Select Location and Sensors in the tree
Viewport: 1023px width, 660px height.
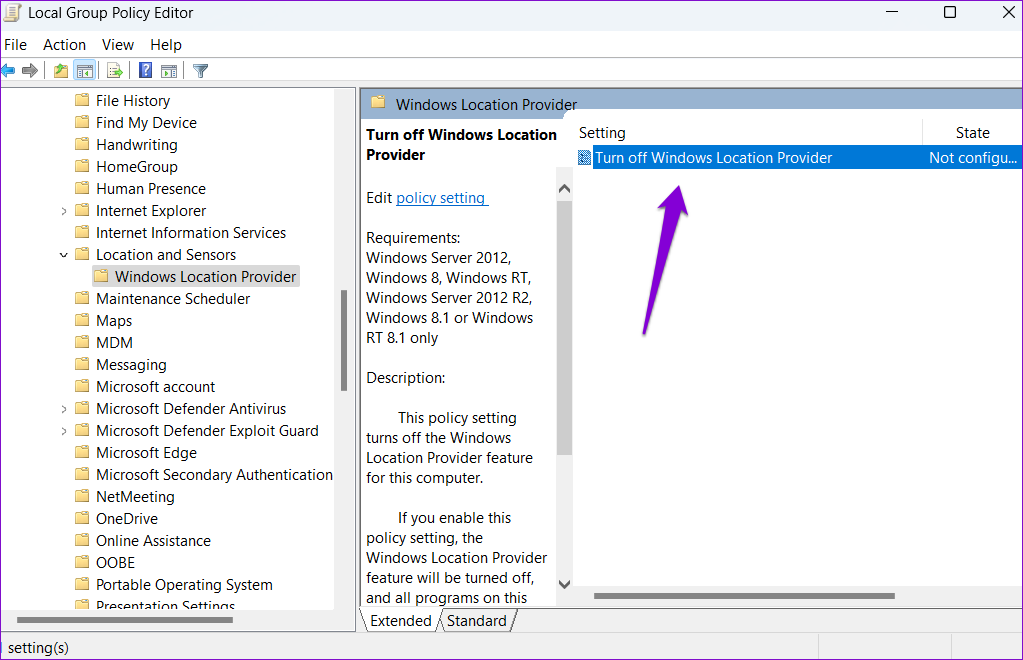click(x=166, y=255)
